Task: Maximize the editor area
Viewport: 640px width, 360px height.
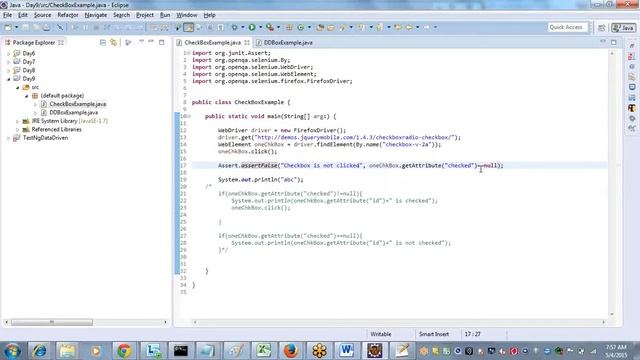Action: 614,42
